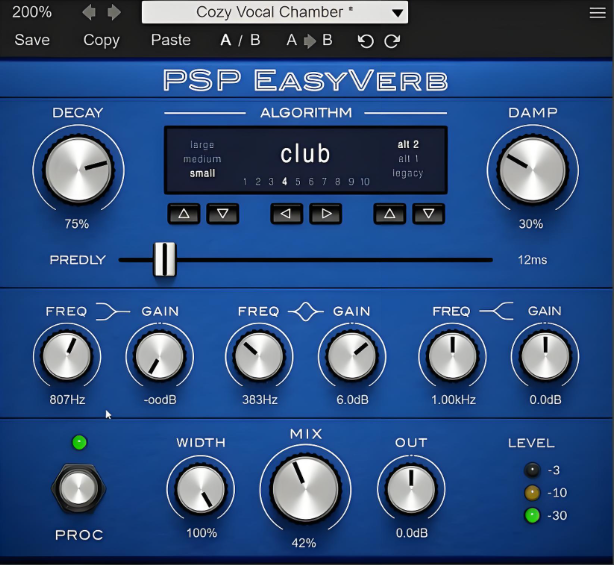Click the high-cut filter shape icon
The width and height of the screenshot is (614, 565).
click(x=496, y=311)
